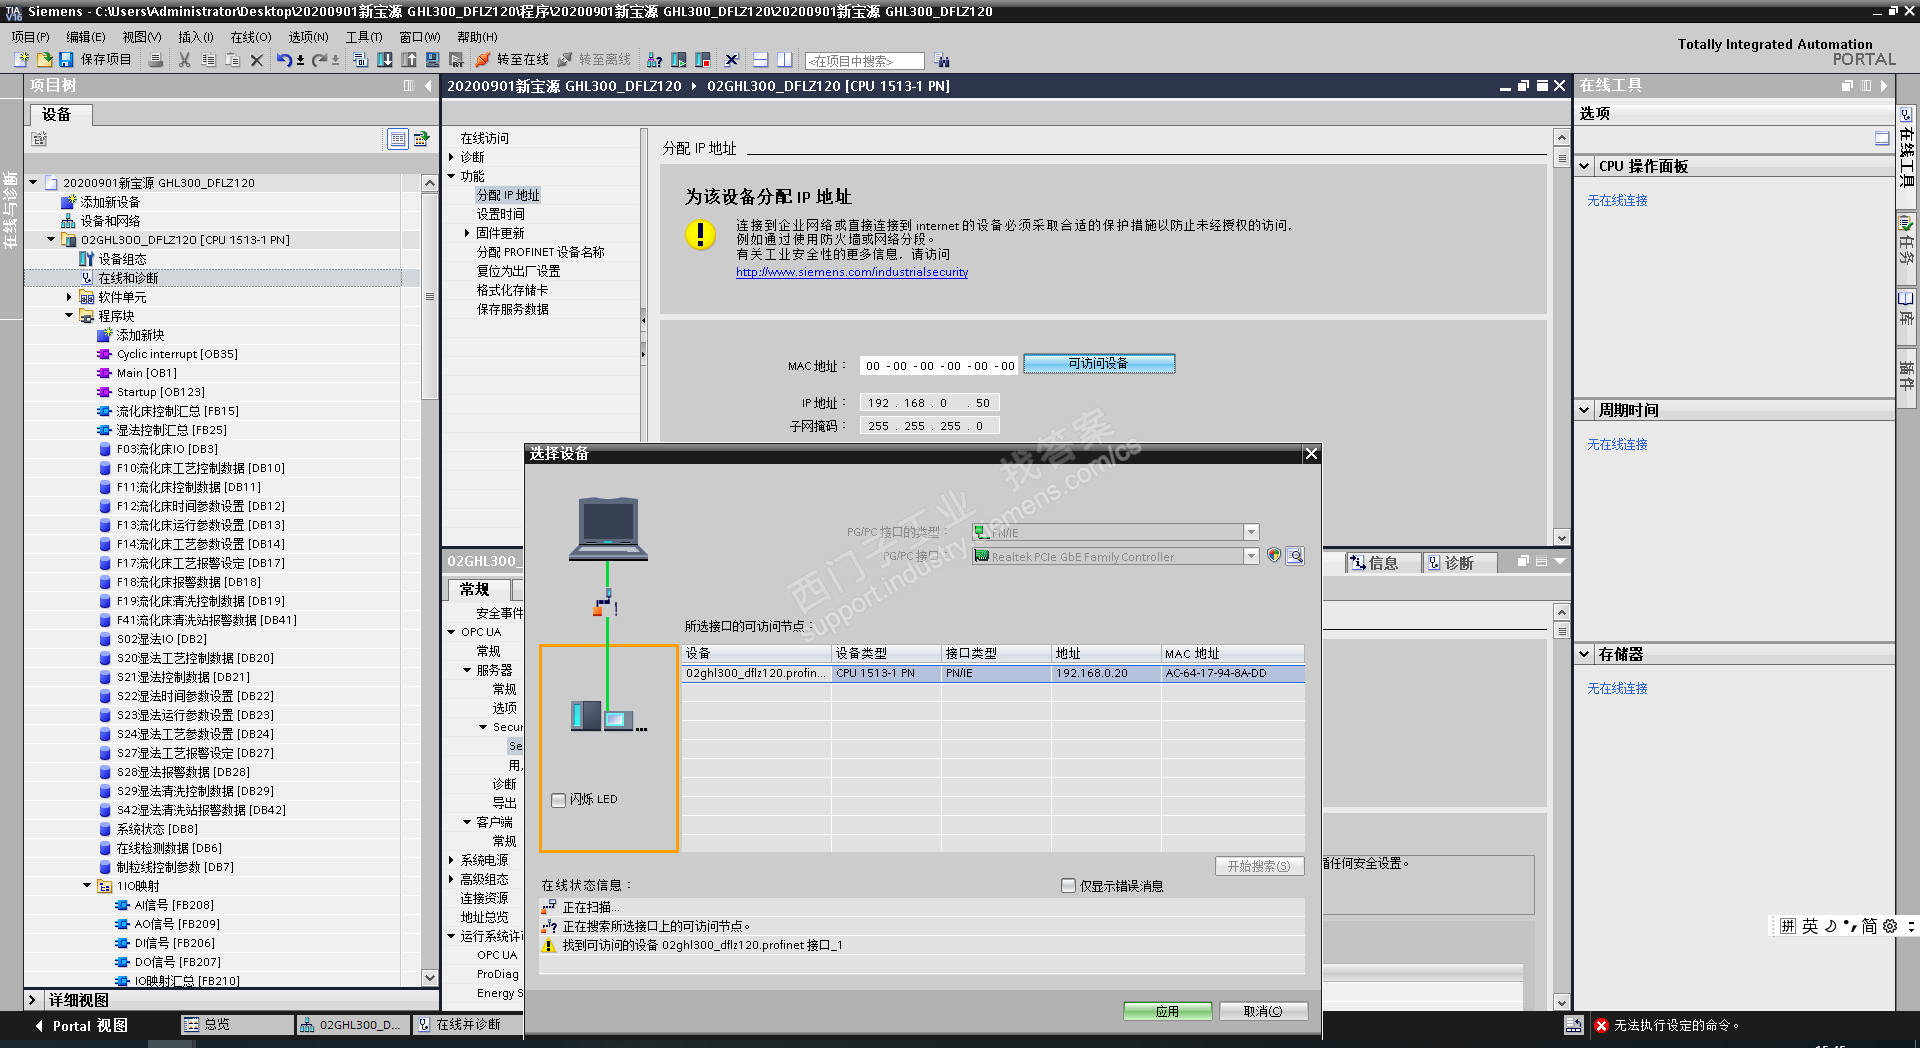Click the Go online (转至在线) icon

[x=483, y=60]
